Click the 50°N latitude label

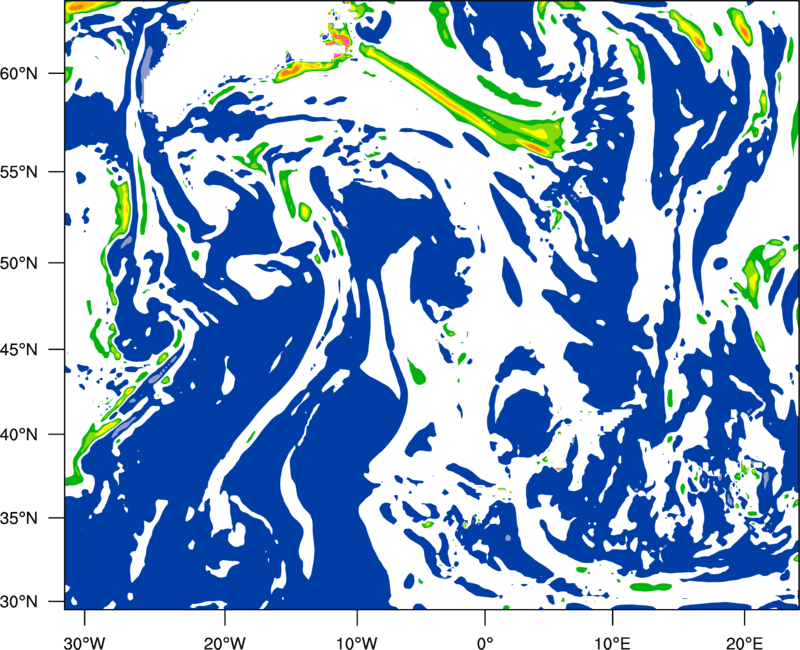[x=19, y=263]
